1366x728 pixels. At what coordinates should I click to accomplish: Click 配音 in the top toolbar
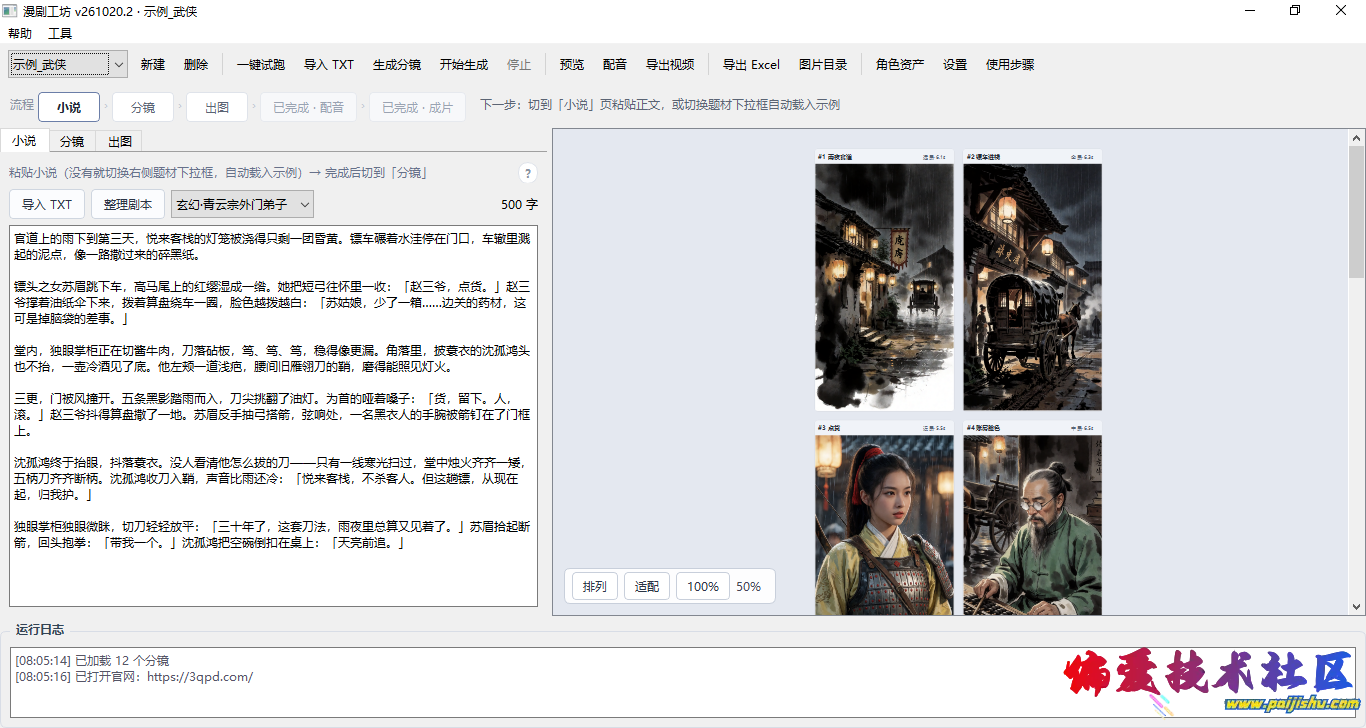615,65
